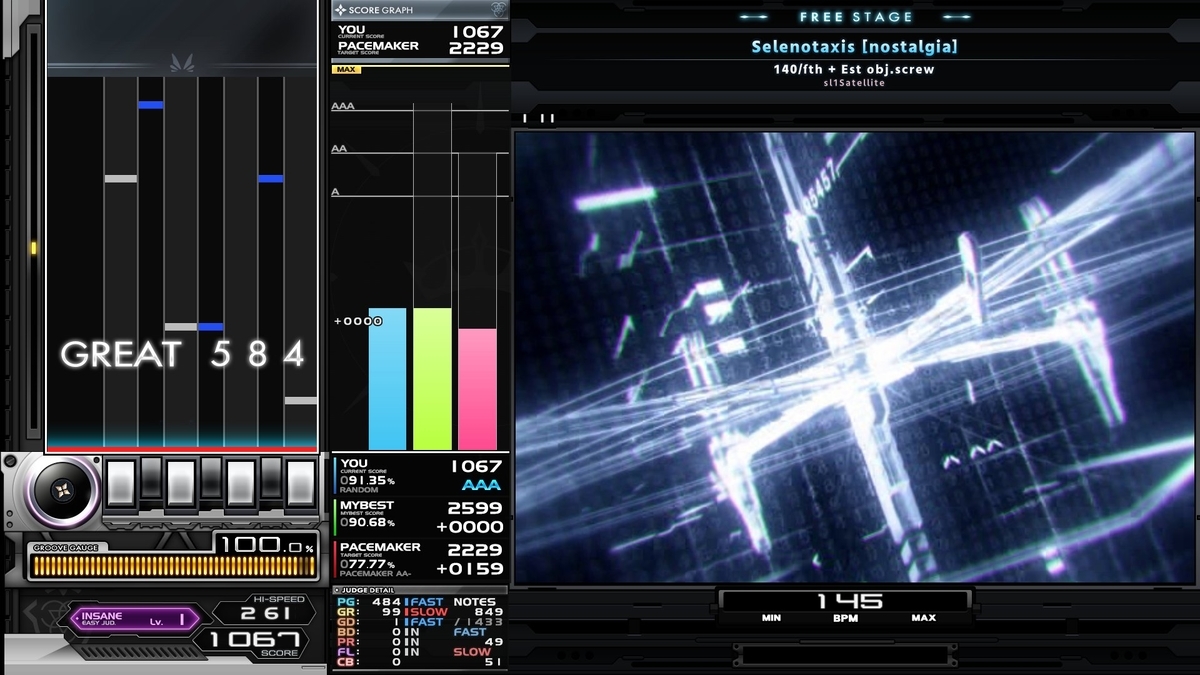Image resolution: width=1200 pixels, height=675 pixels.
Task: Click the '+0000' label on the graph
Action: pyautogui.click(x=358, y=321)
